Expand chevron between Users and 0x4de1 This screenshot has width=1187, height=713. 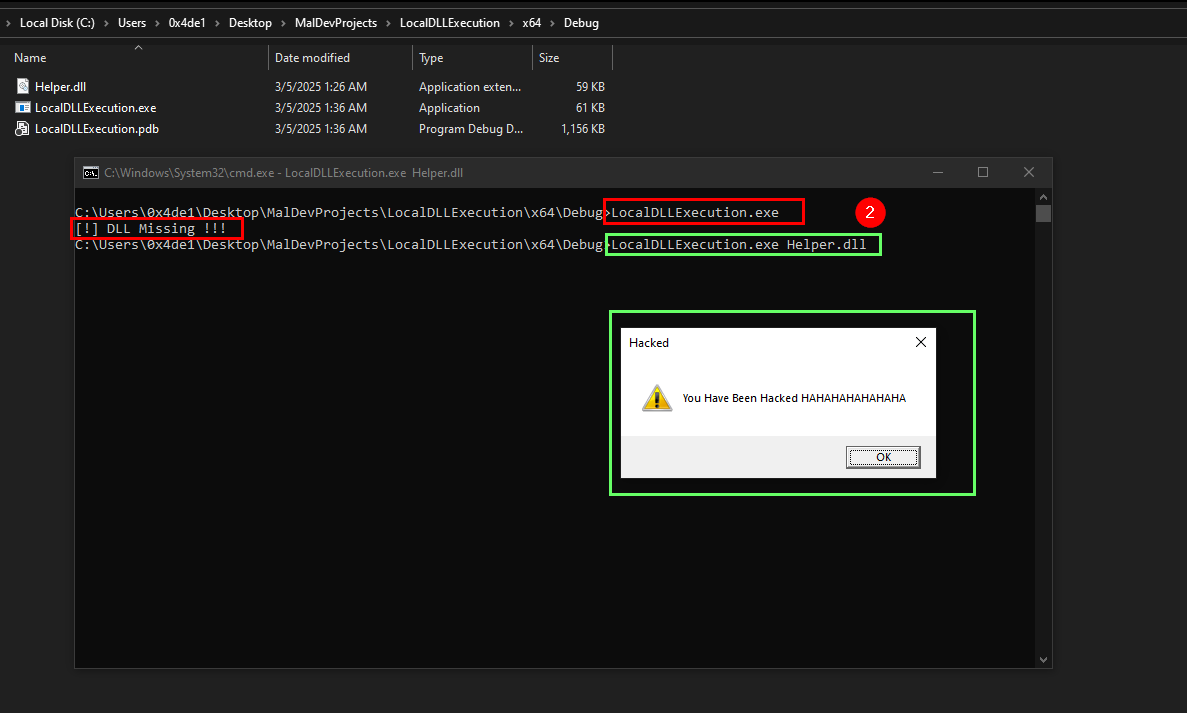click(x=157, y=23)
